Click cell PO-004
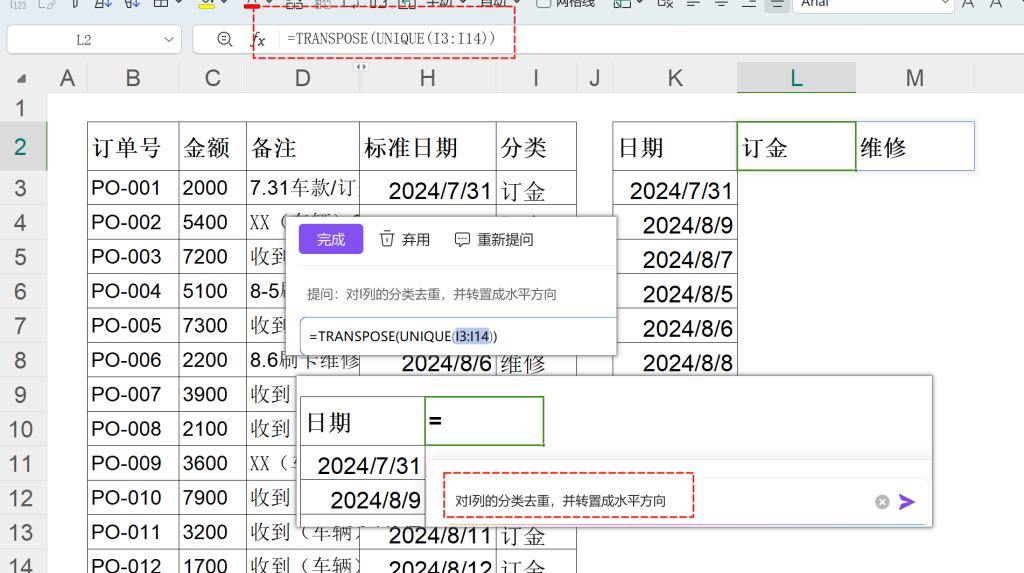Screen dimensions: 1024x573 click(x=133, y=291)
